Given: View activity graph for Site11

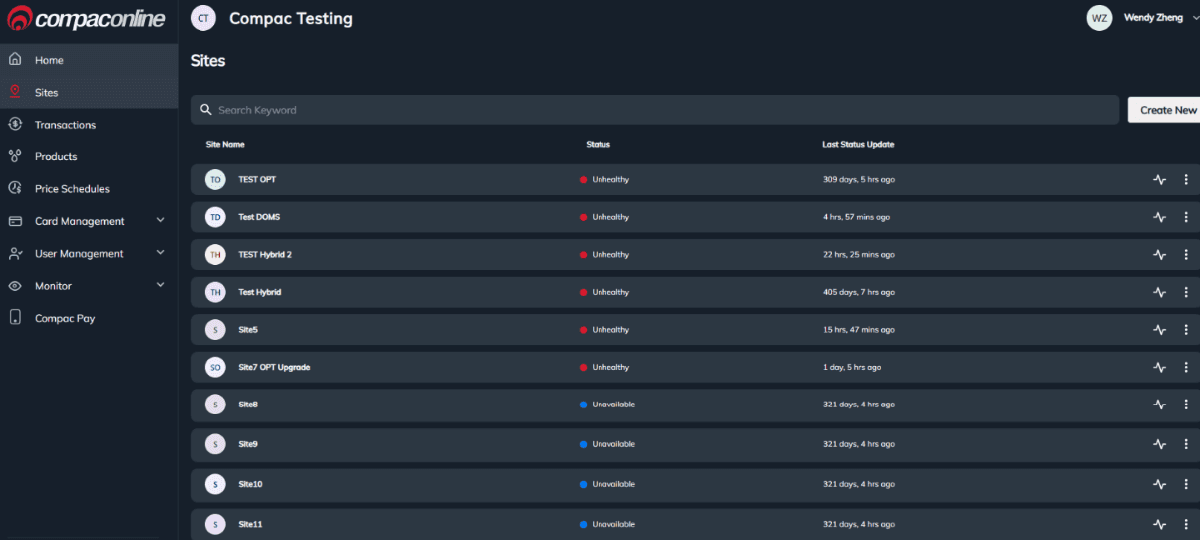Looking at the screenshot, I should [1159, 524].
